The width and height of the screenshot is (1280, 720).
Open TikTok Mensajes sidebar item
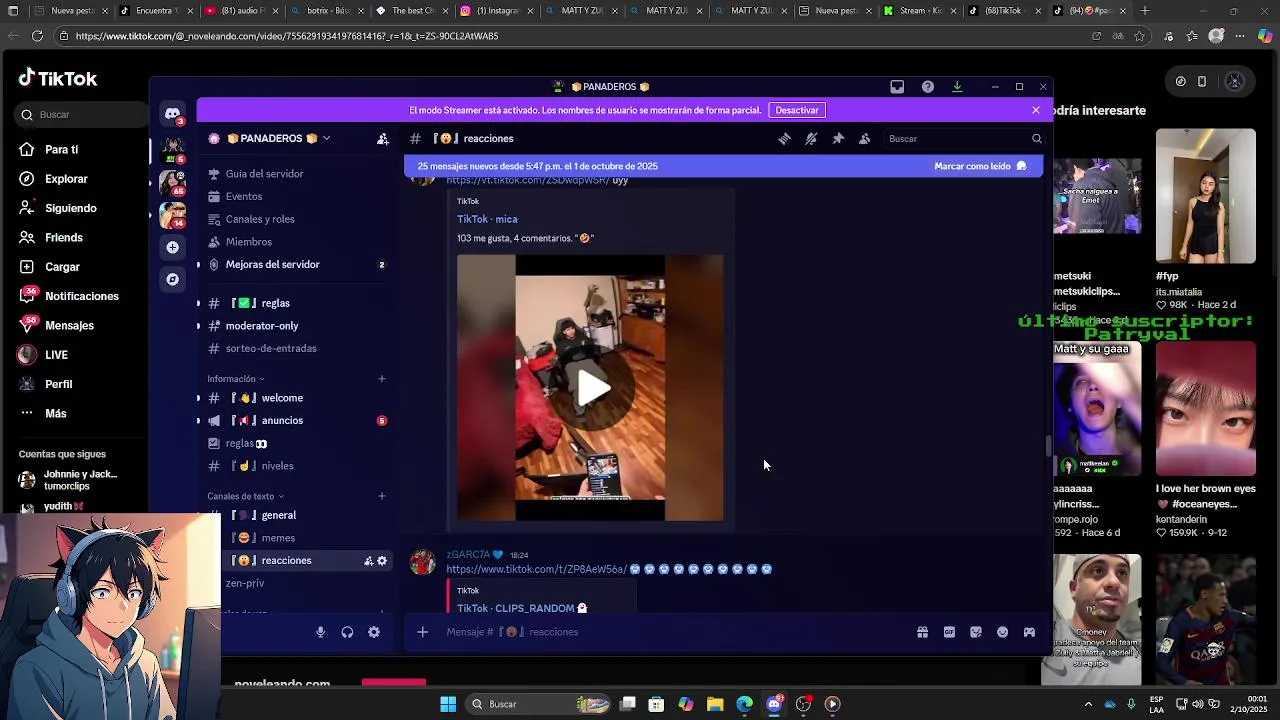tap(69, 325)
